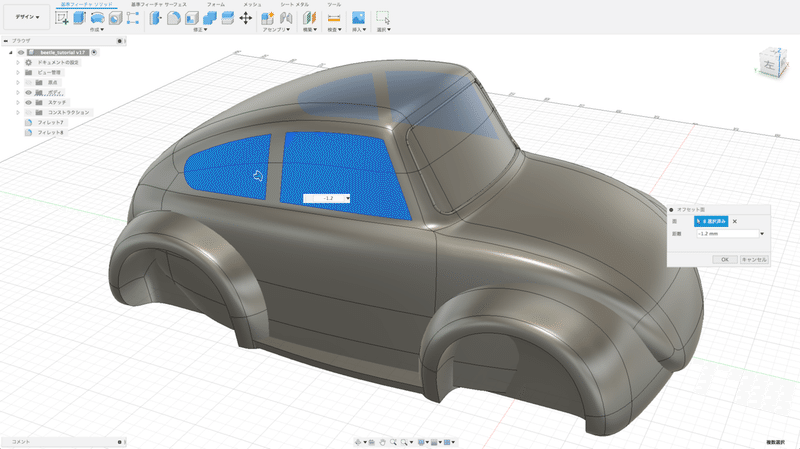
Task: Select the Offset Face tool icon
Action: 228,18
